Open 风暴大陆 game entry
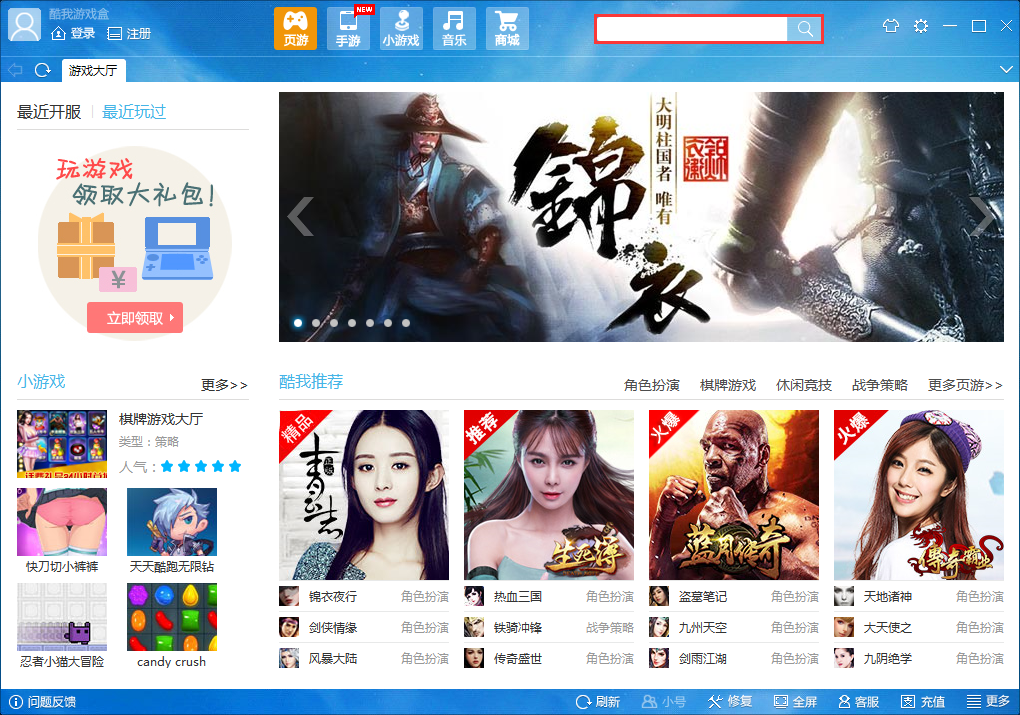1020x715 pixels. (x=364, y=658)
